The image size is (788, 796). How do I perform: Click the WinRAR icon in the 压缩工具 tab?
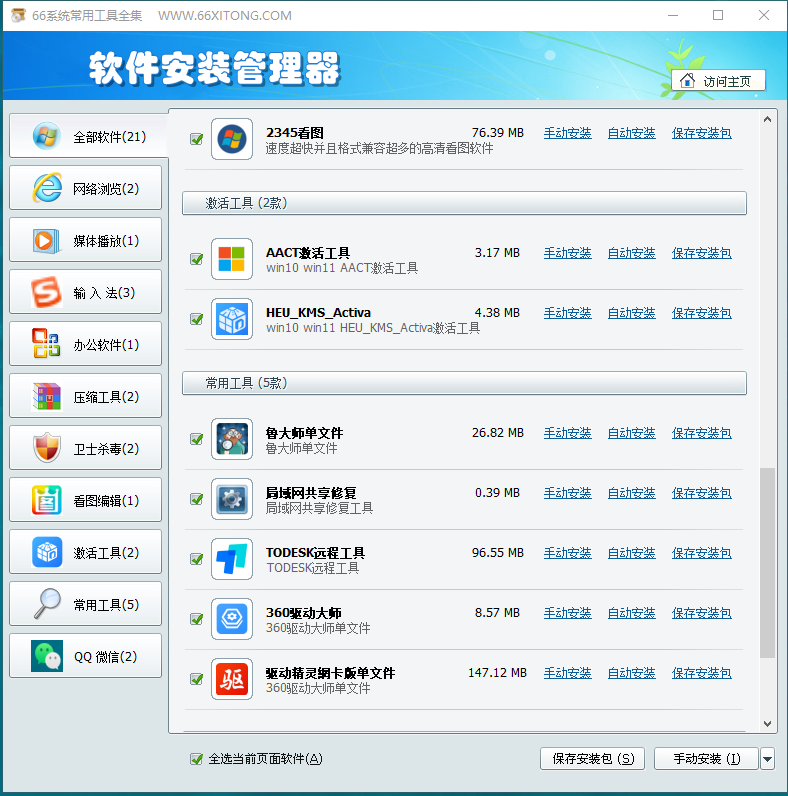47,396
